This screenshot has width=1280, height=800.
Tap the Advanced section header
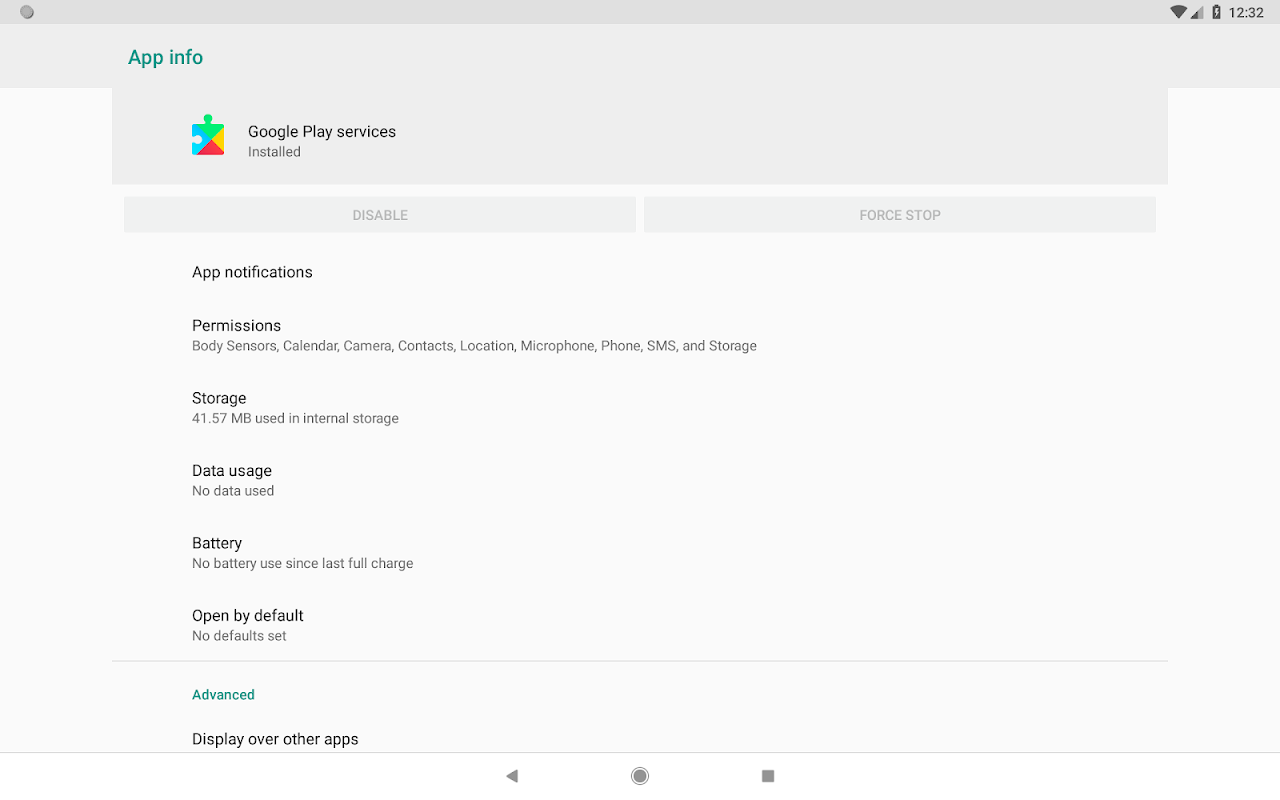click(223, 694)
